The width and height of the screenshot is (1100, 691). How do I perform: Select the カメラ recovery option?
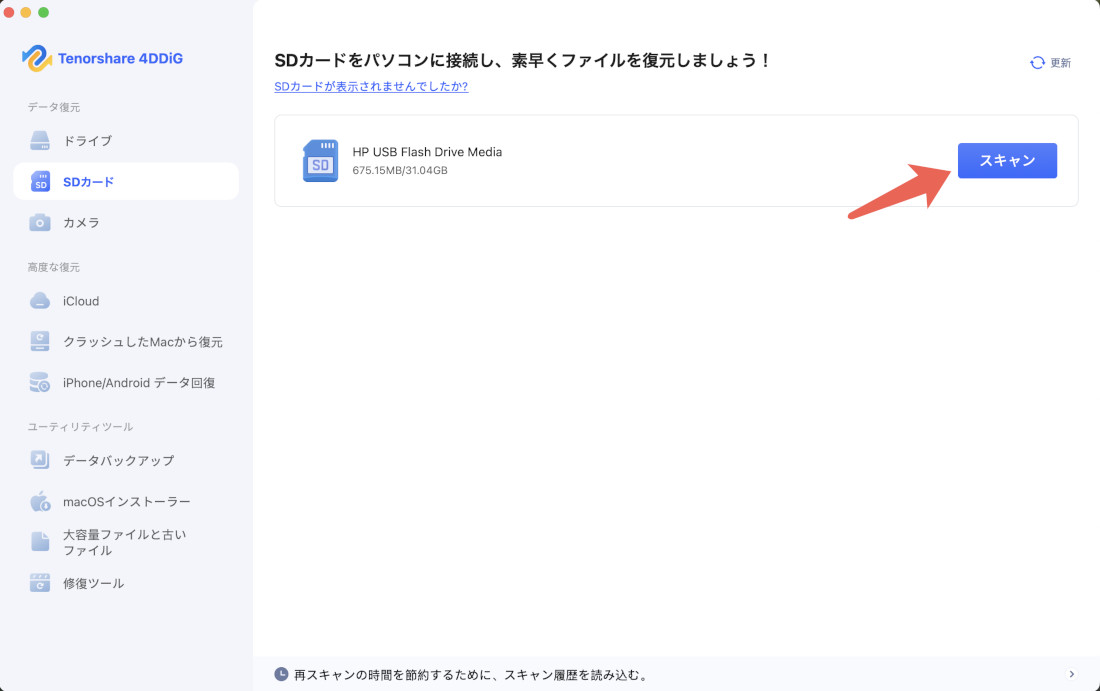40,222
